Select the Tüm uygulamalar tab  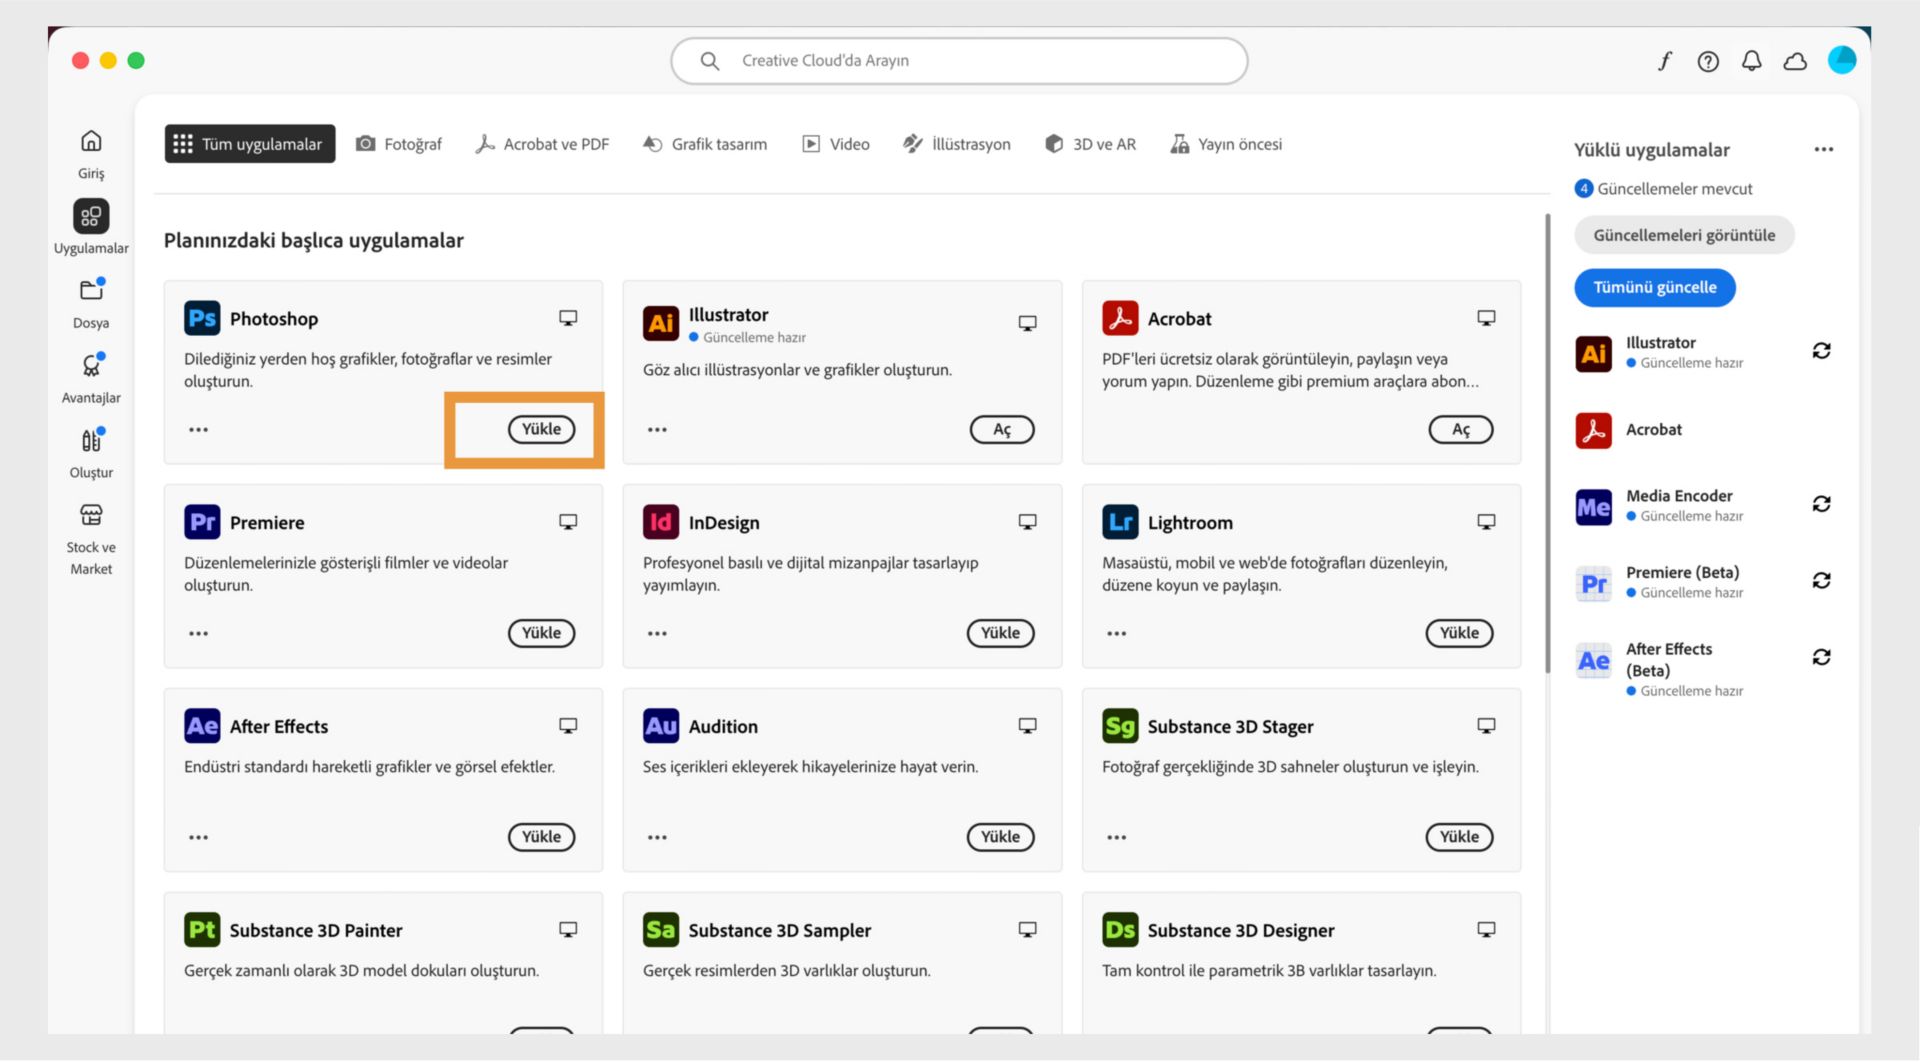[x=249, y=144]
